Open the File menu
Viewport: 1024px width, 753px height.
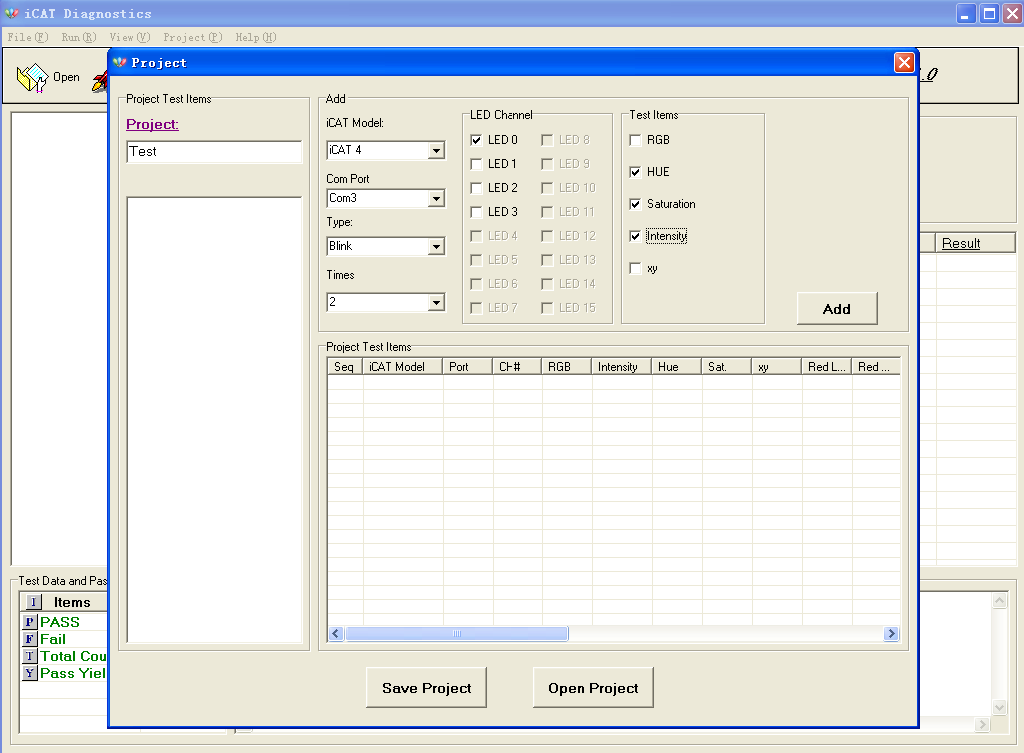coord(28,37)
